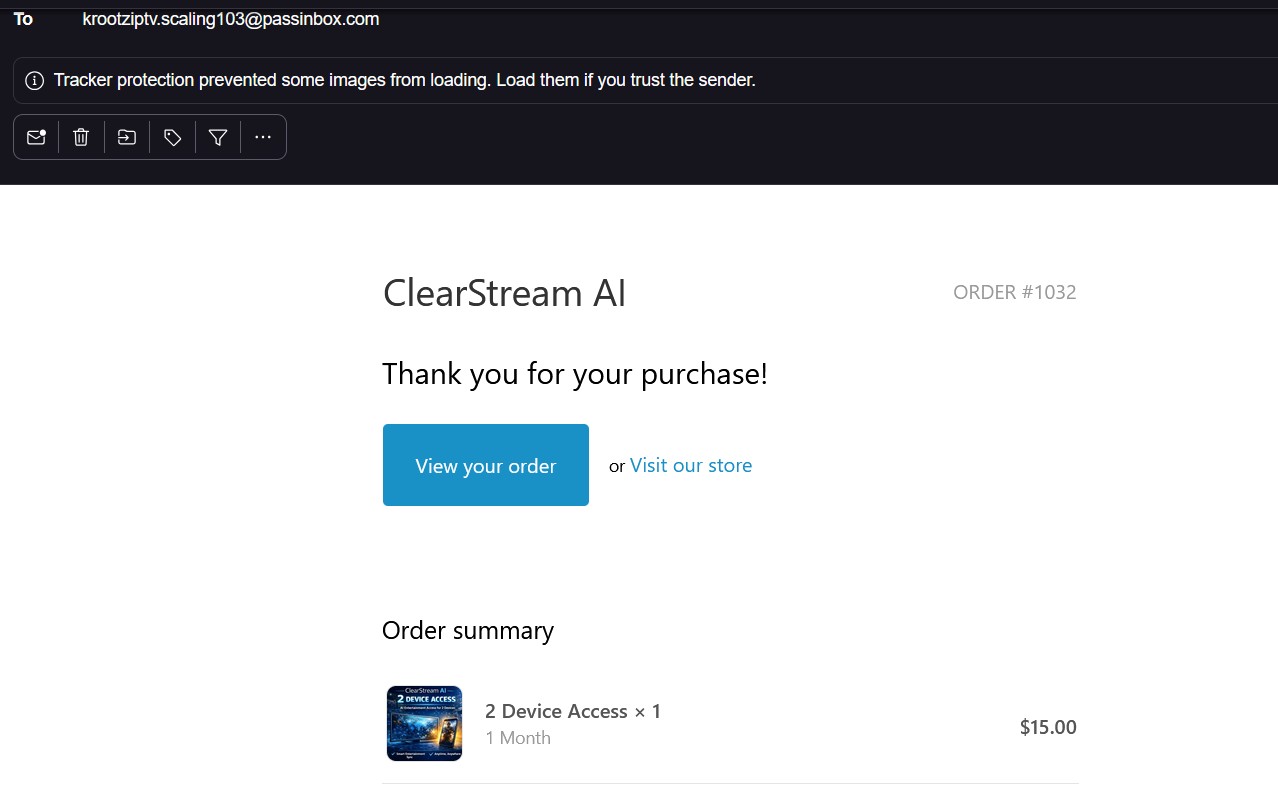Screen dimensions: 1278x791
Task: Click the ORDER #1032 number
Action: [x=1014, y=292]
